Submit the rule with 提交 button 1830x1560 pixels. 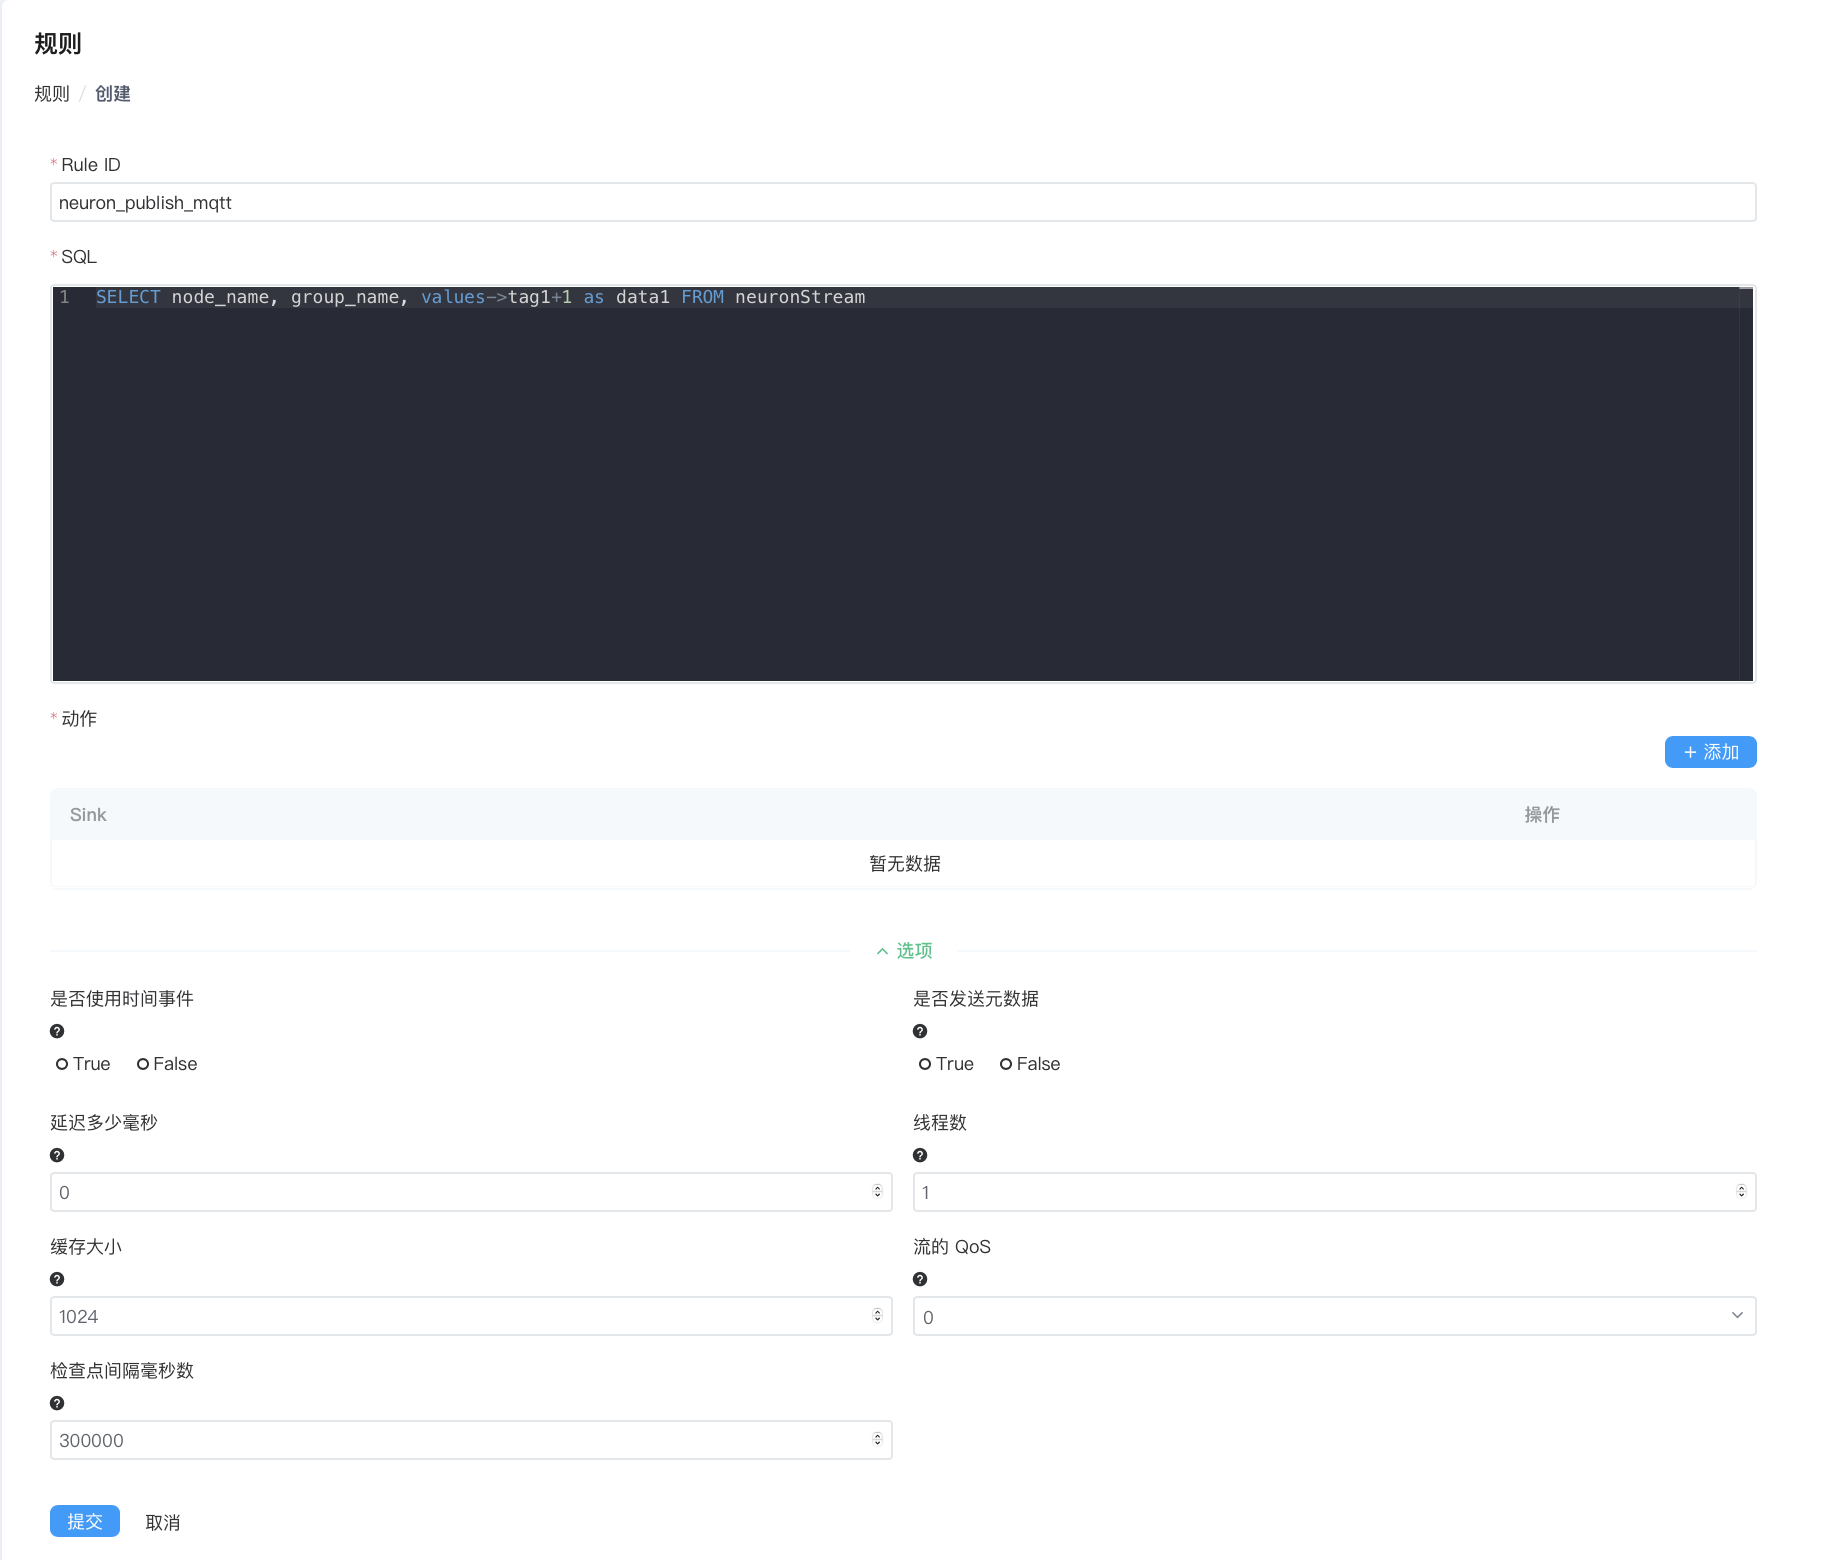click(x=85, y=1521)
